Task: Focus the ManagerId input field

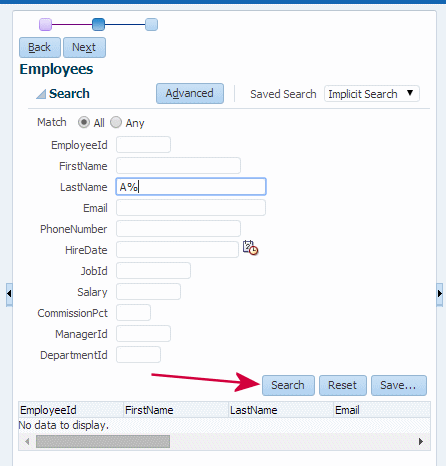Action: coord(143,334)
